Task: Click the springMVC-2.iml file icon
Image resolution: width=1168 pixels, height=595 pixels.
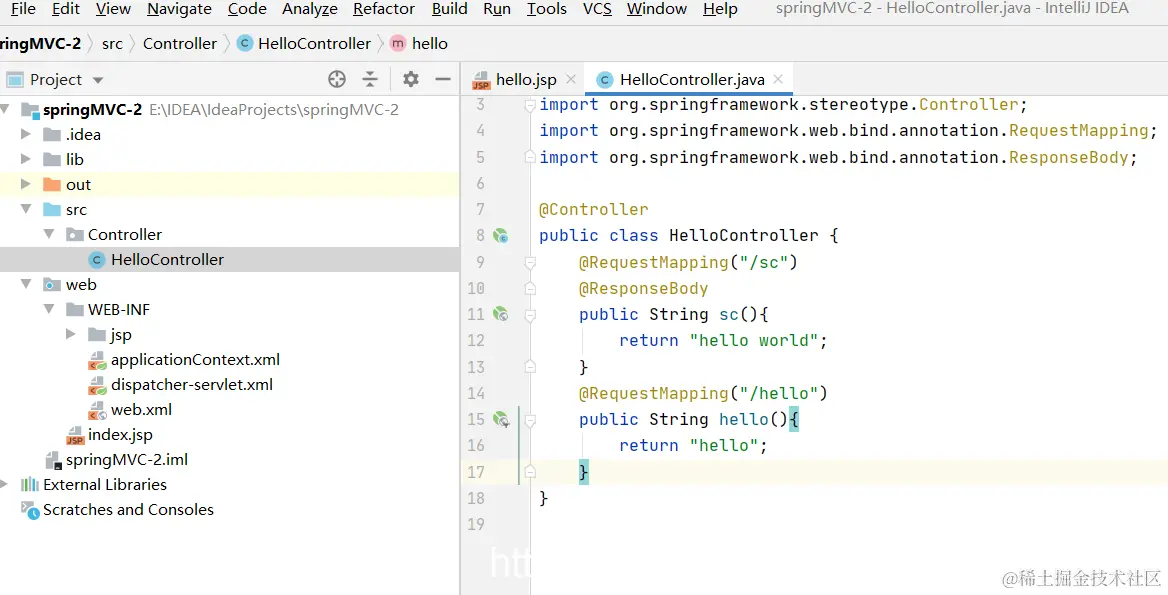Action: point(53,460)
